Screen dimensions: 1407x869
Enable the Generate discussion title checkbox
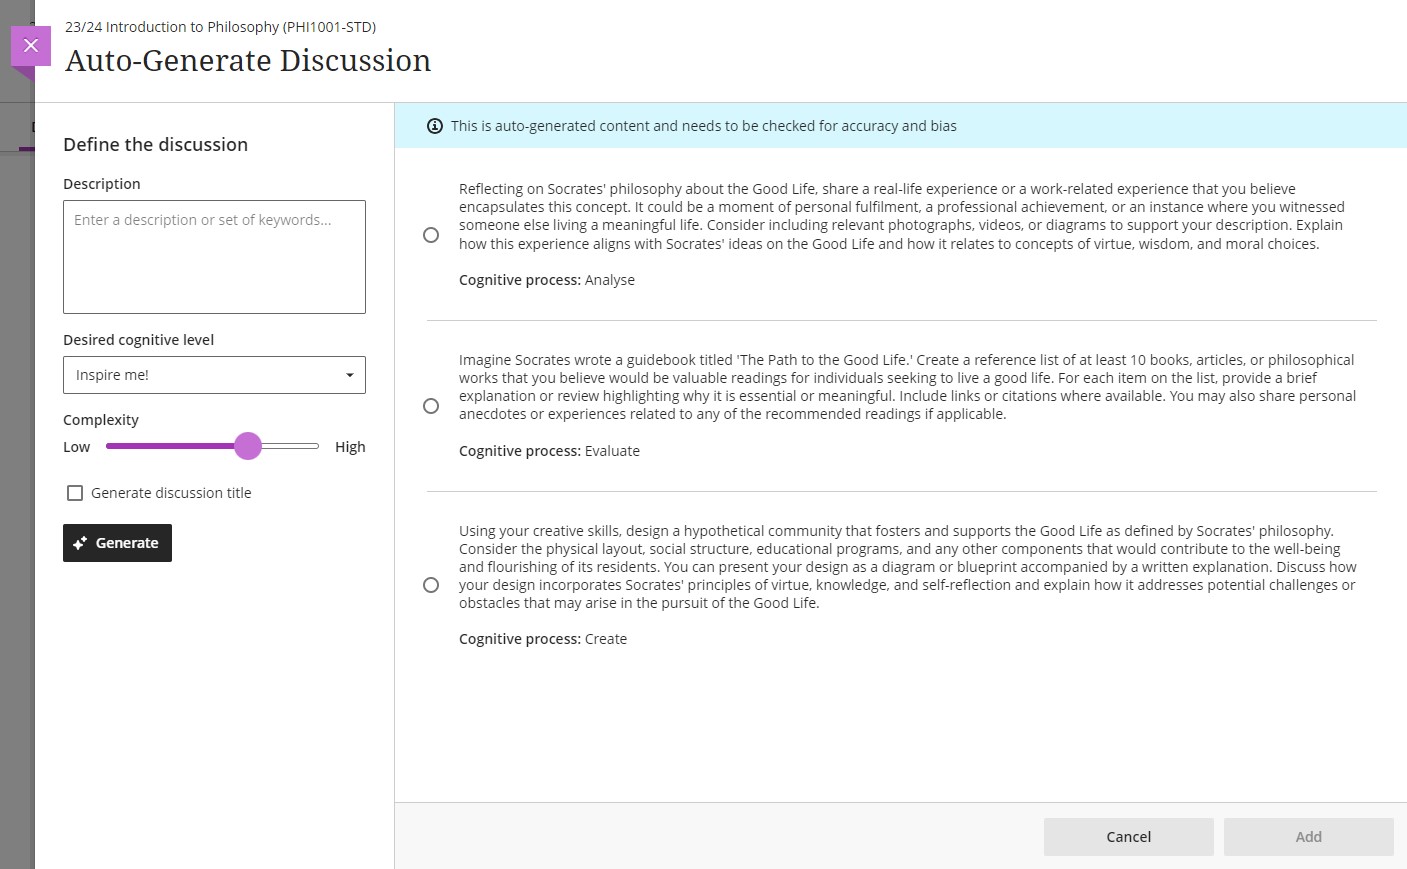75,493
